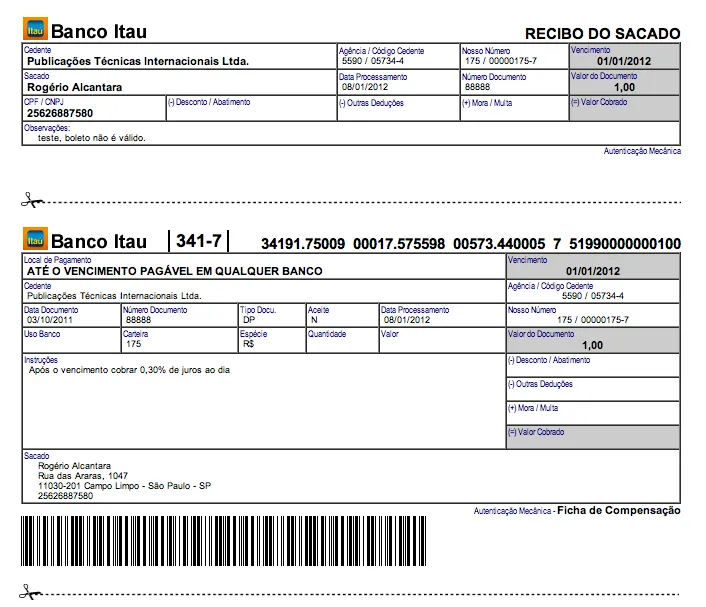Select '11030-201 Campo Limpo - São Paulo - SP'
Viewport: 706px width, 607px height.
pos(124,486)
